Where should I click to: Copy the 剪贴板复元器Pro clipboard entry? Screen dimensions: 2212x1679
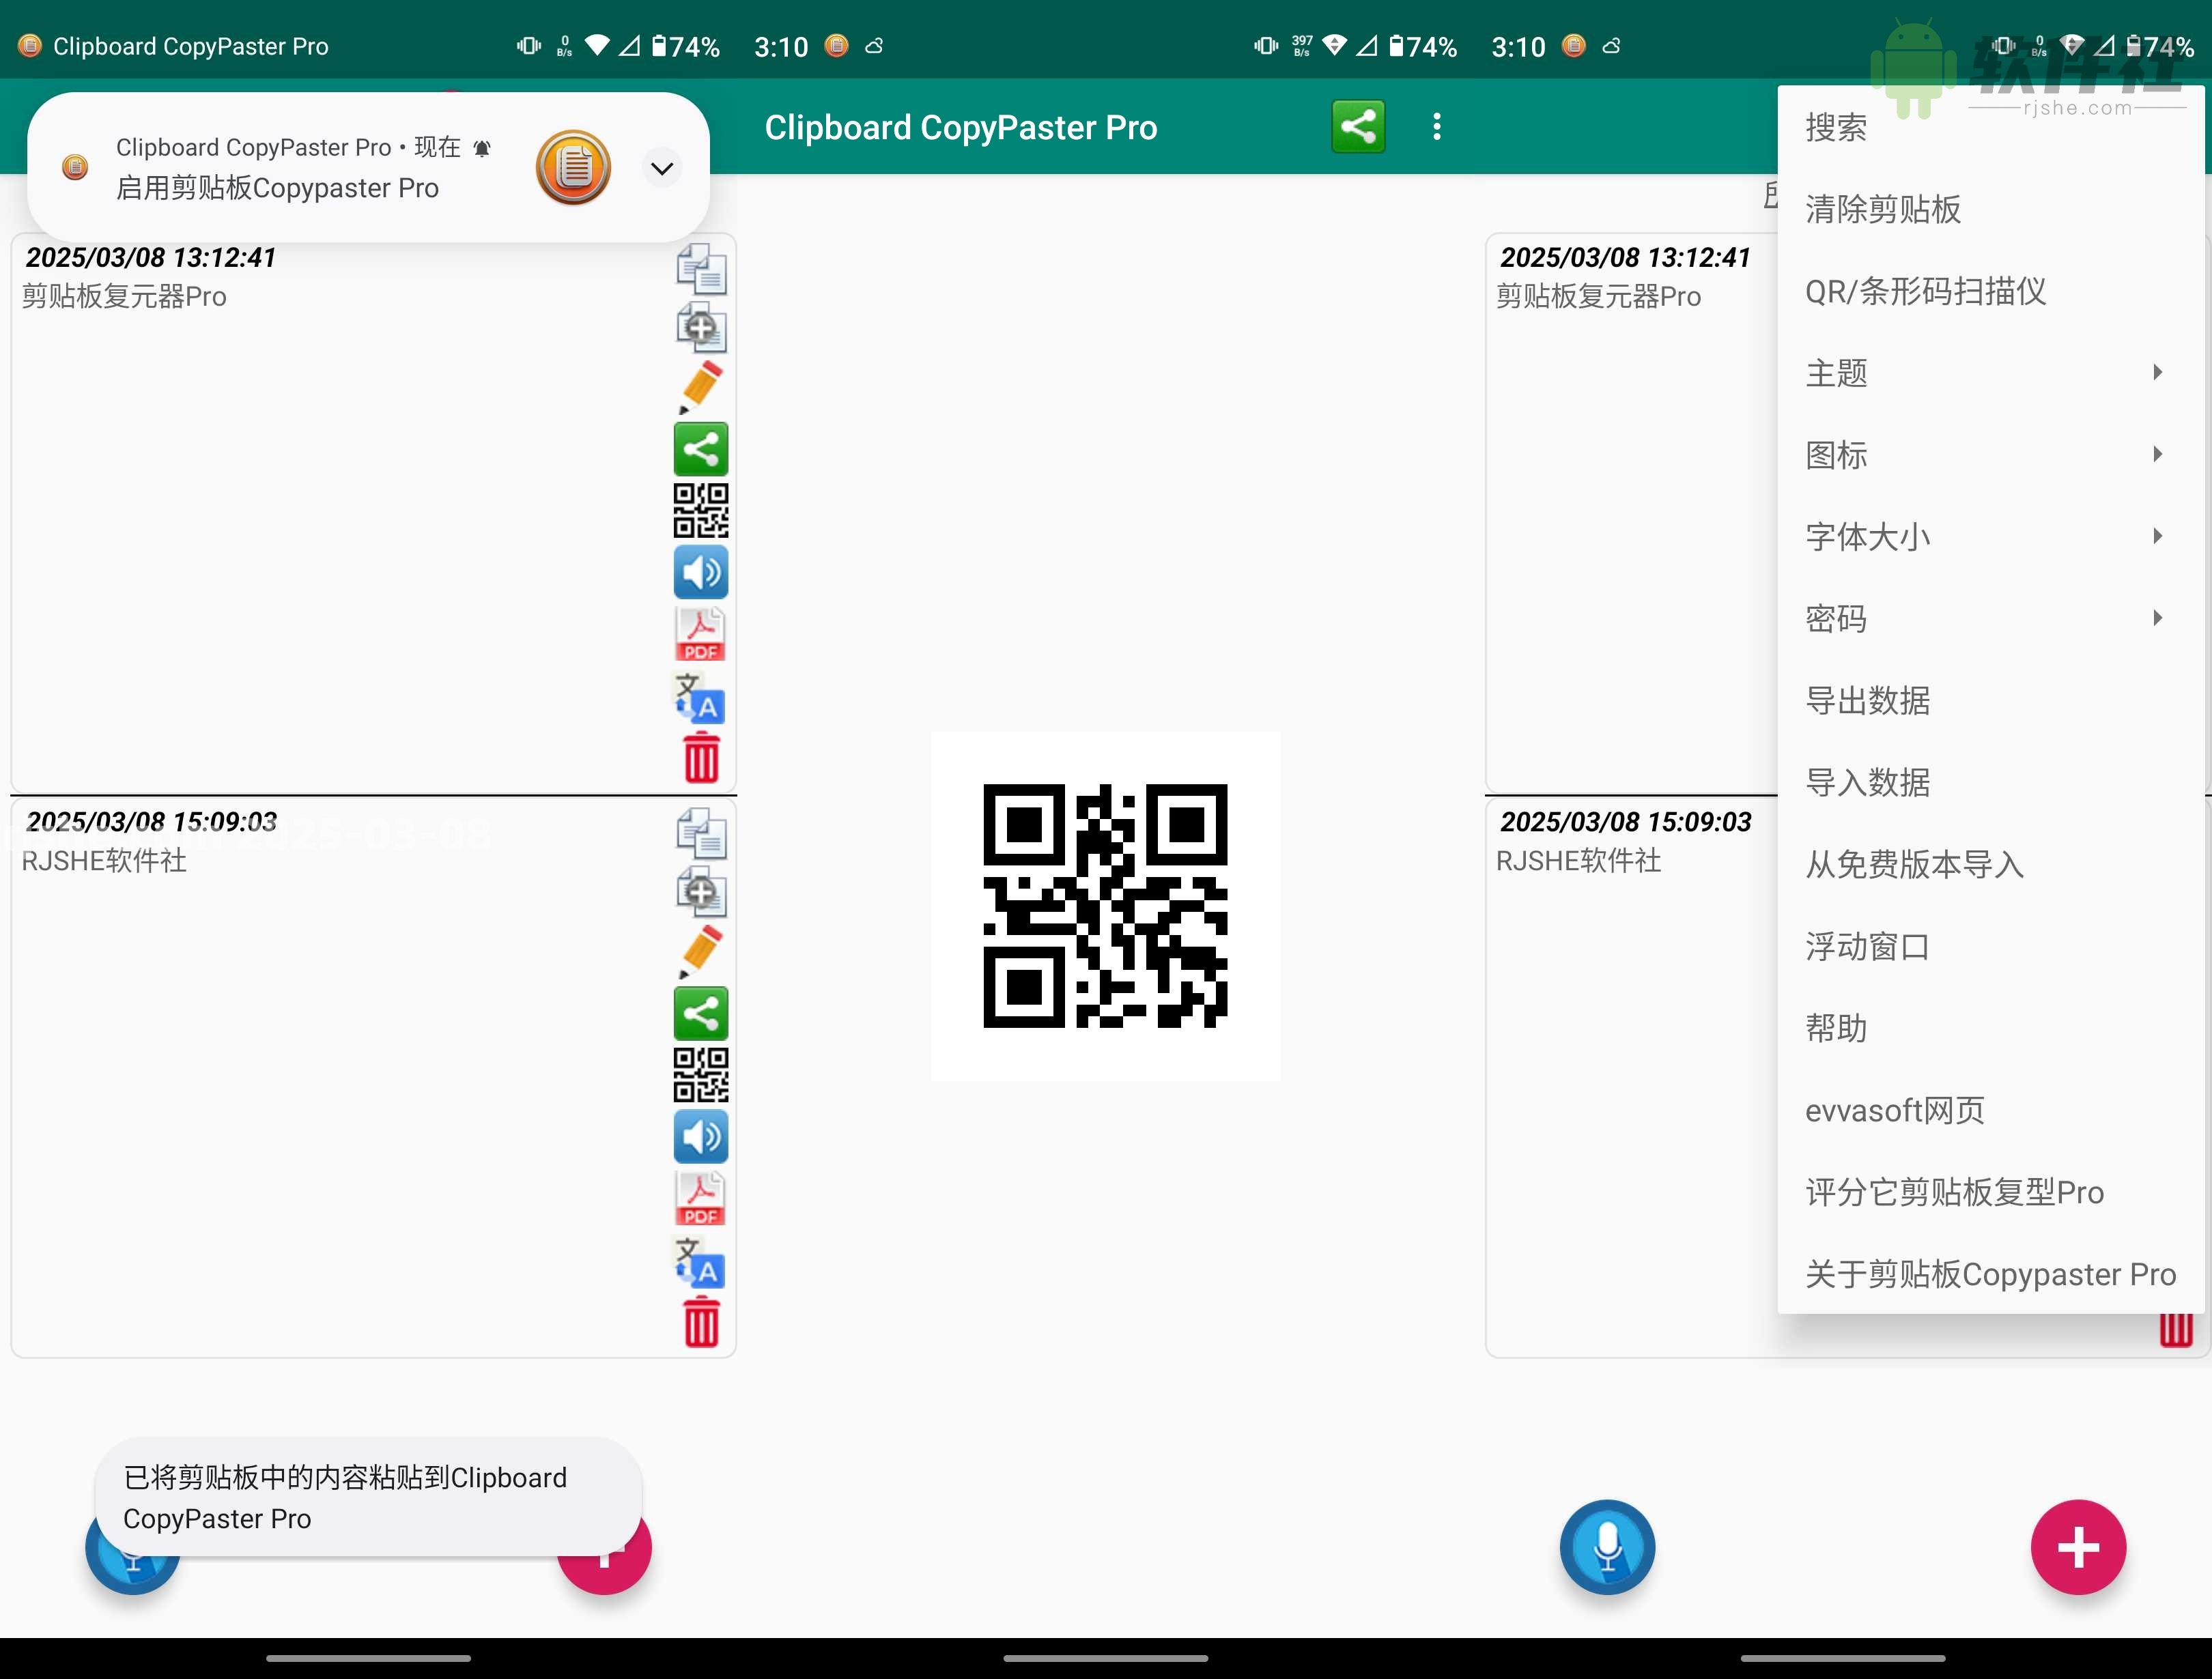(x=700, y=267)
